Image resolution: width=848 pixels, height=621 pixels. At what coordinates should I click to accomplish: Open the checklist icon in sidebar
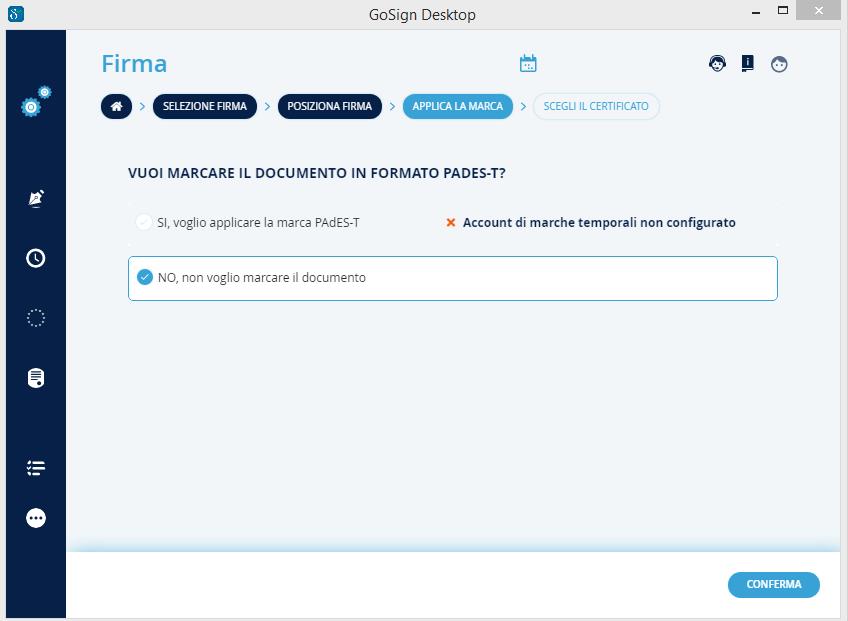[x=36, y=468]
